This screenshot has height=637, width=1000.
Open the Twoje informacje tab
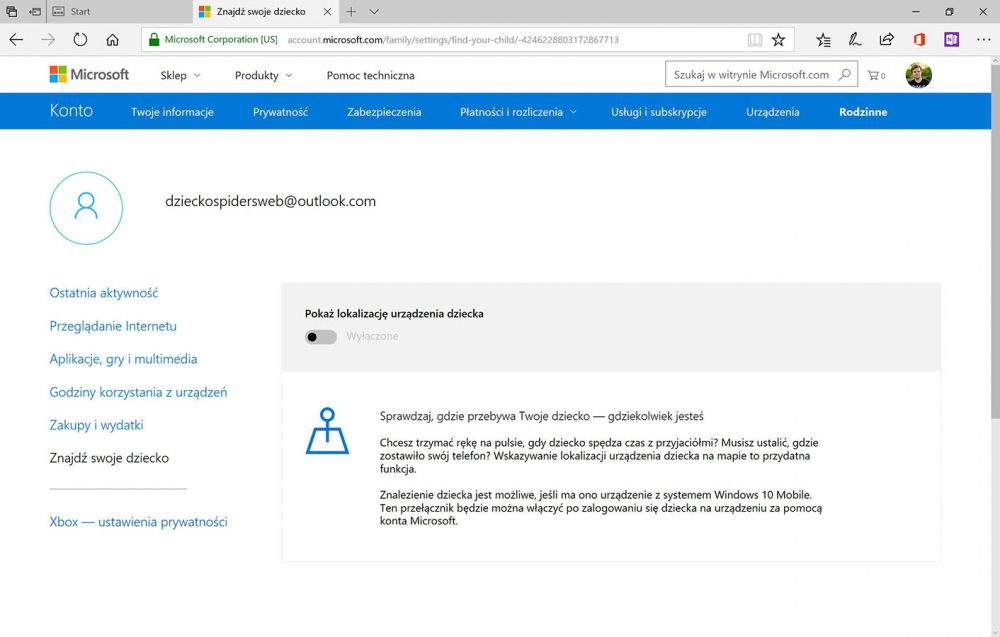(172, 112)
